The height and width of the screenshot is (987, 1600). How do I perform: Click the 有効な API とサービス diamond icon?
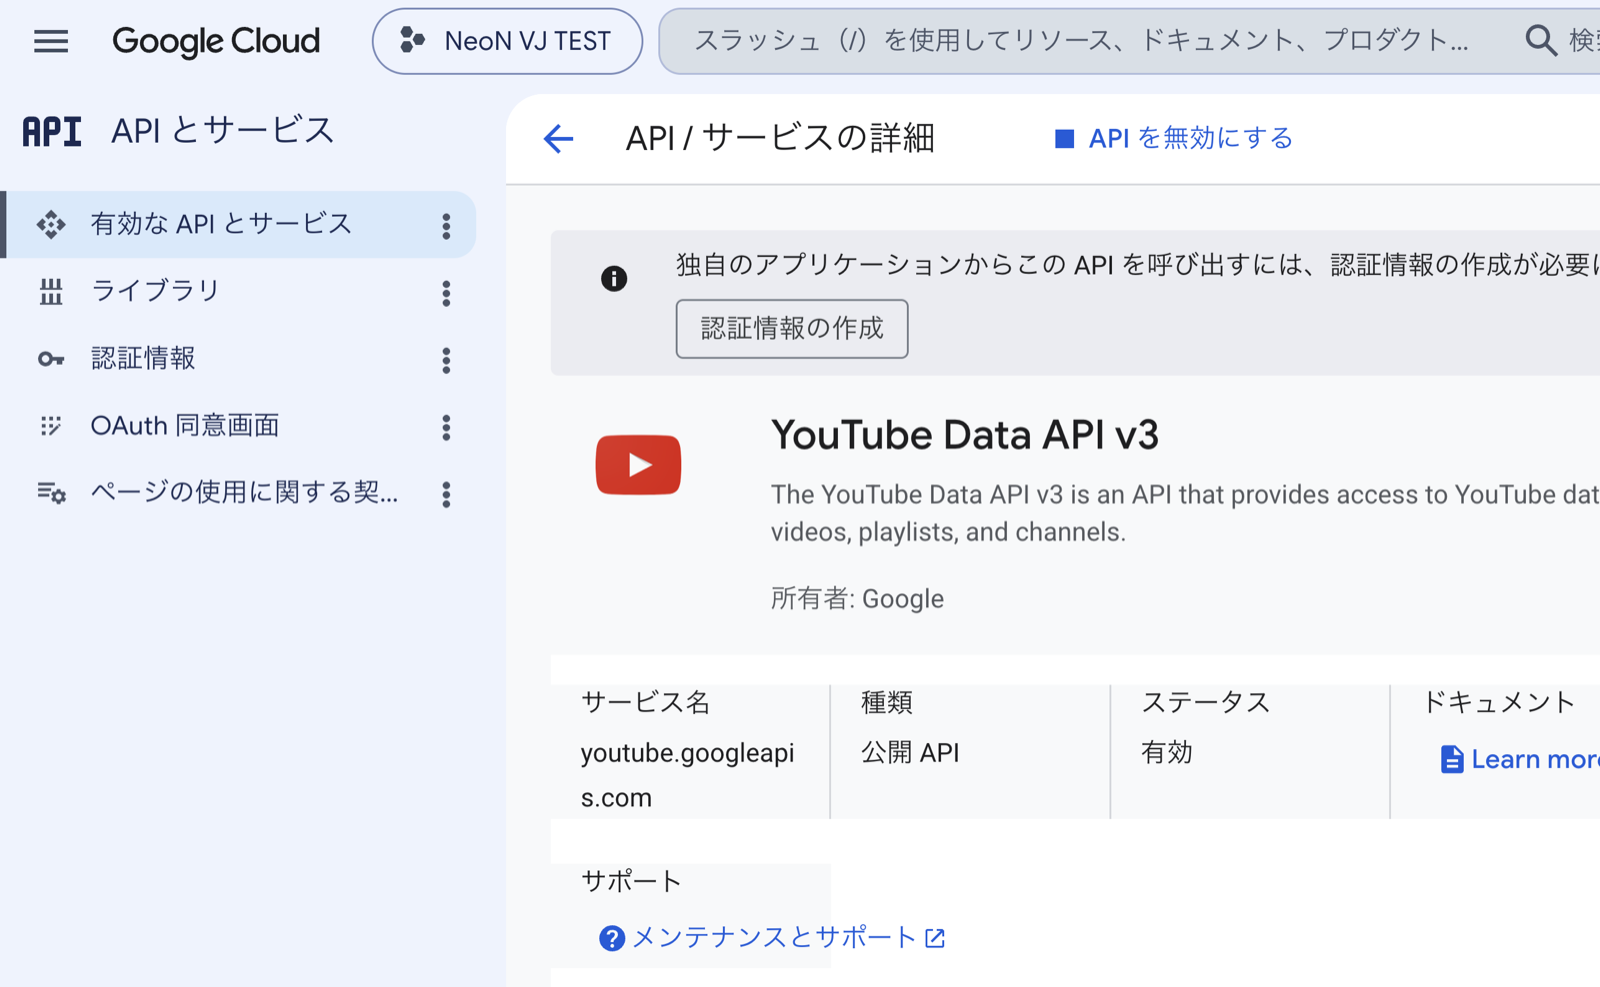tap(51, 224)
